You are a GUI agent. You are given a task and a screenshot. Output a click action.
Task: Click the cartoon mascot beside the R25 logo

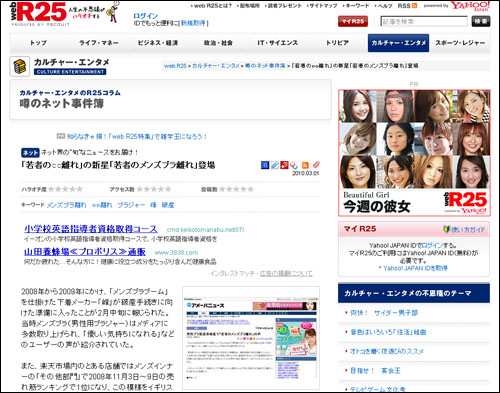pyautogui.click(x=113, y=12)
